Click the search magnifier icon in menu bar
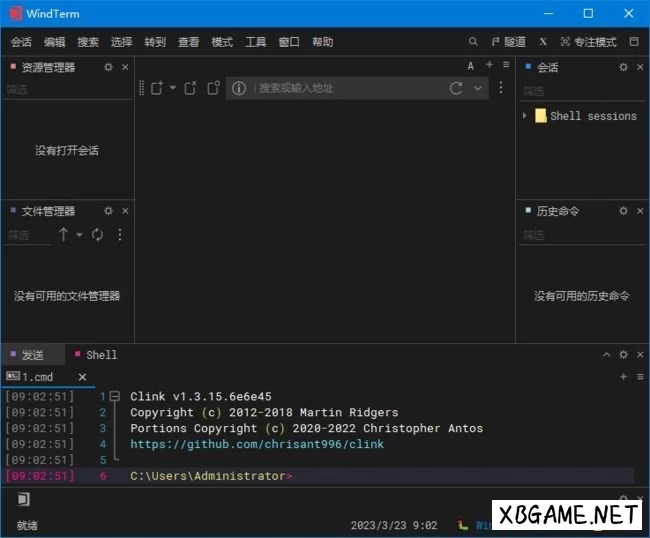 [473, 42]
